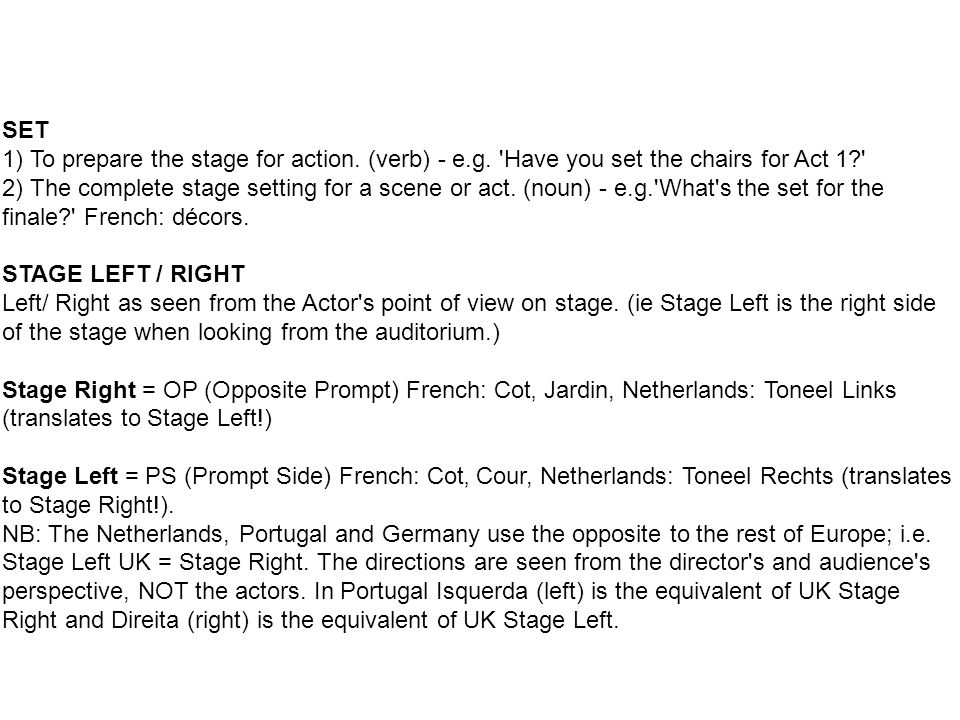Click the word décors
This screenshot has height=720, width=960.
click(210, 217)
